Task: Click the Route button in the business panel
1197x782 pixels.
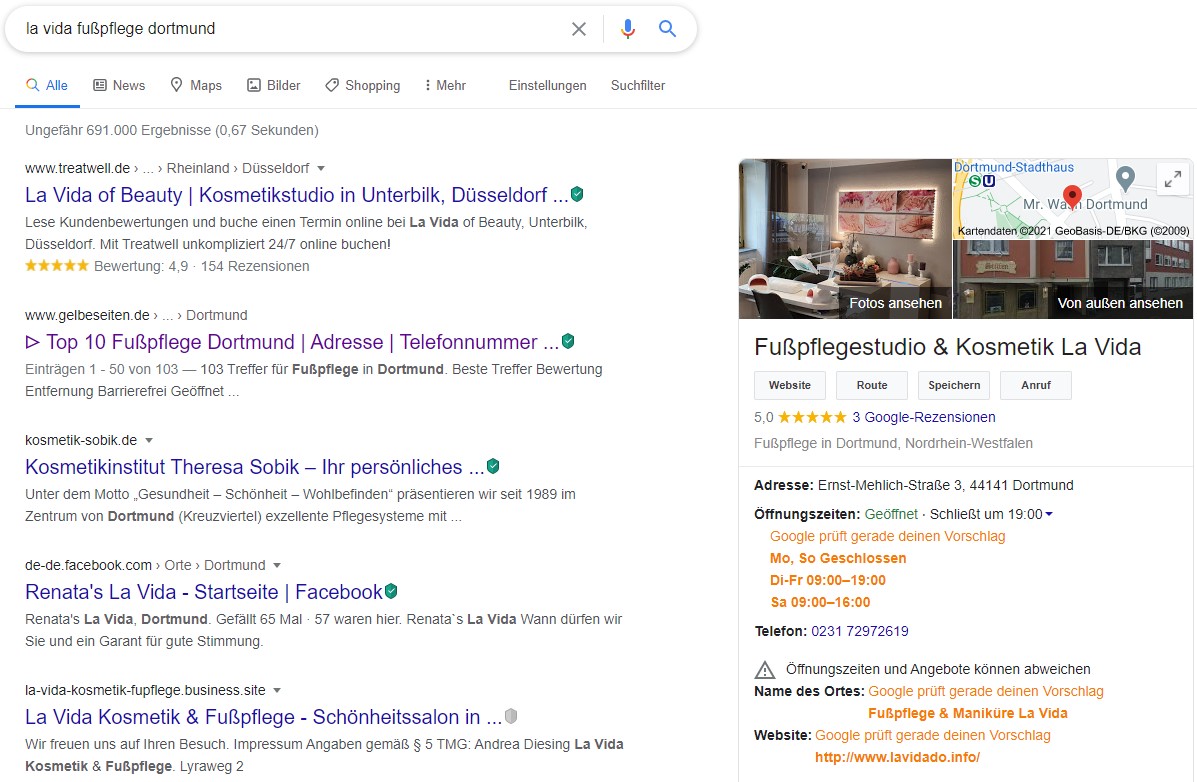Action: tap(872, 385)
